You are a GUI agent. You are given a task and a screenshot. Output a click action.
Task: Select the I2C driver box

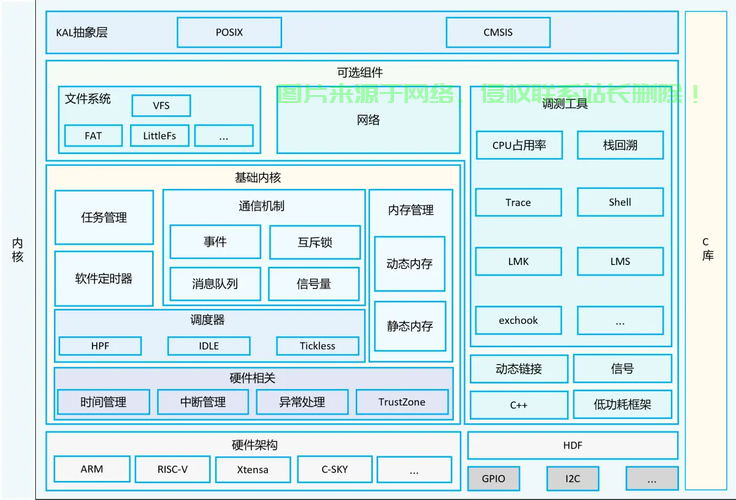pyautogui.click(x=573, y=478)
